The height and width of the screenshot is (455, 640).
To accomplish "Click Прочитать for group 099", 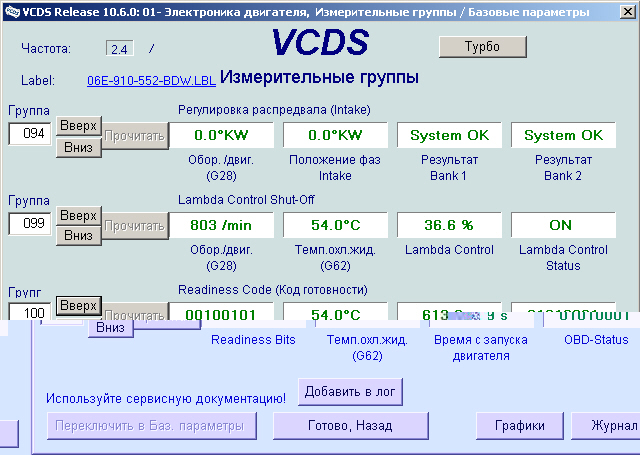I will (135, 226).
